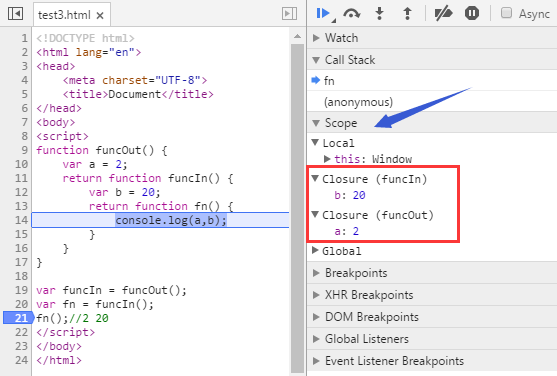Expand the Global Listeners section
557x376 pixels.
point(316,339)
